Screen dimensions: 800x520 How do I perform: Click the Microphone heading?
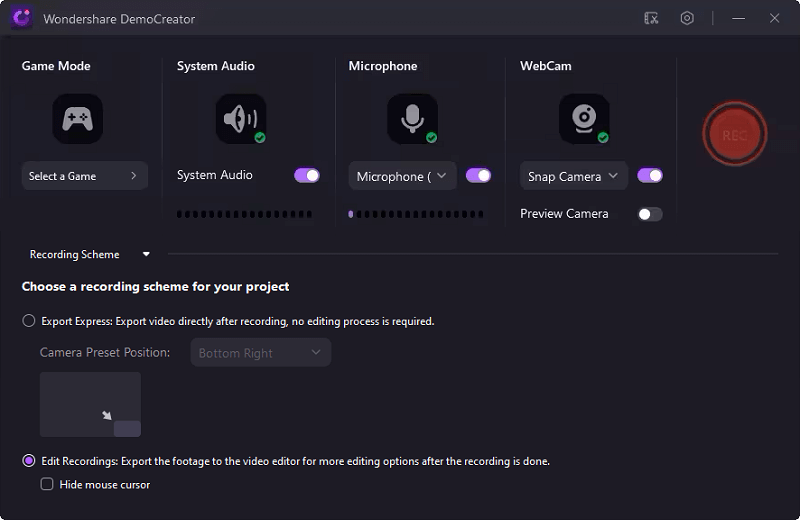[383, 66]
